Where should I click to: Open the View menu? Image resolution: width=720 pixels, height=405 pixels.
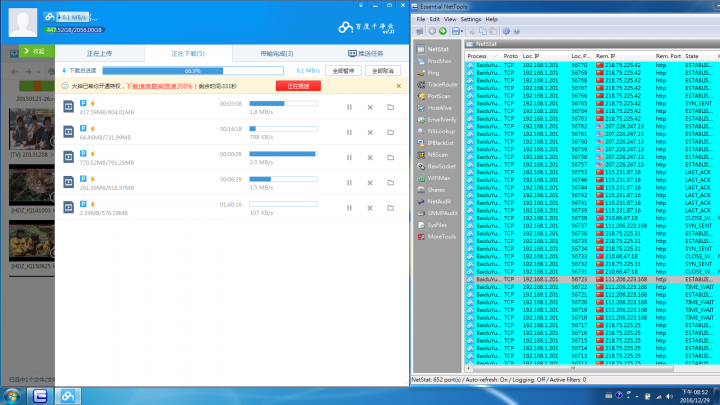pyautogui.click(x=450, y=19)
